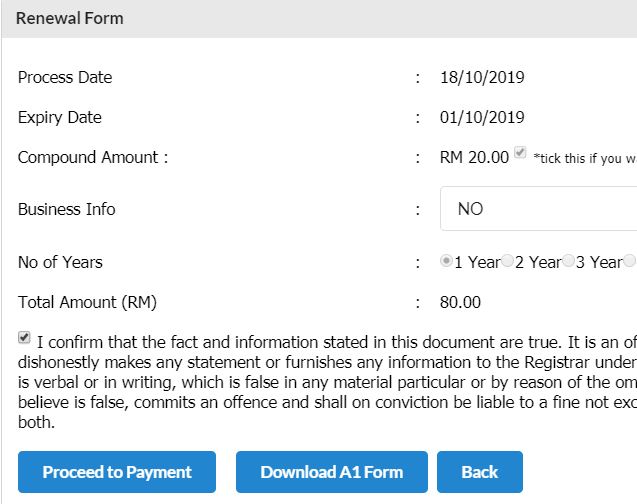This screenshot has height=504, width=637.
Task: Click the process date value 18/10/2019
Action: [482, 77]
